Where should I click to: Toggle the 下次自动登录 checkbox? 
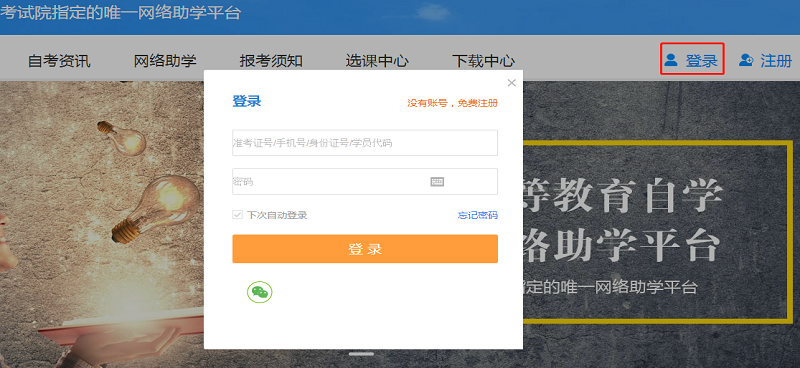click(237, 215)
